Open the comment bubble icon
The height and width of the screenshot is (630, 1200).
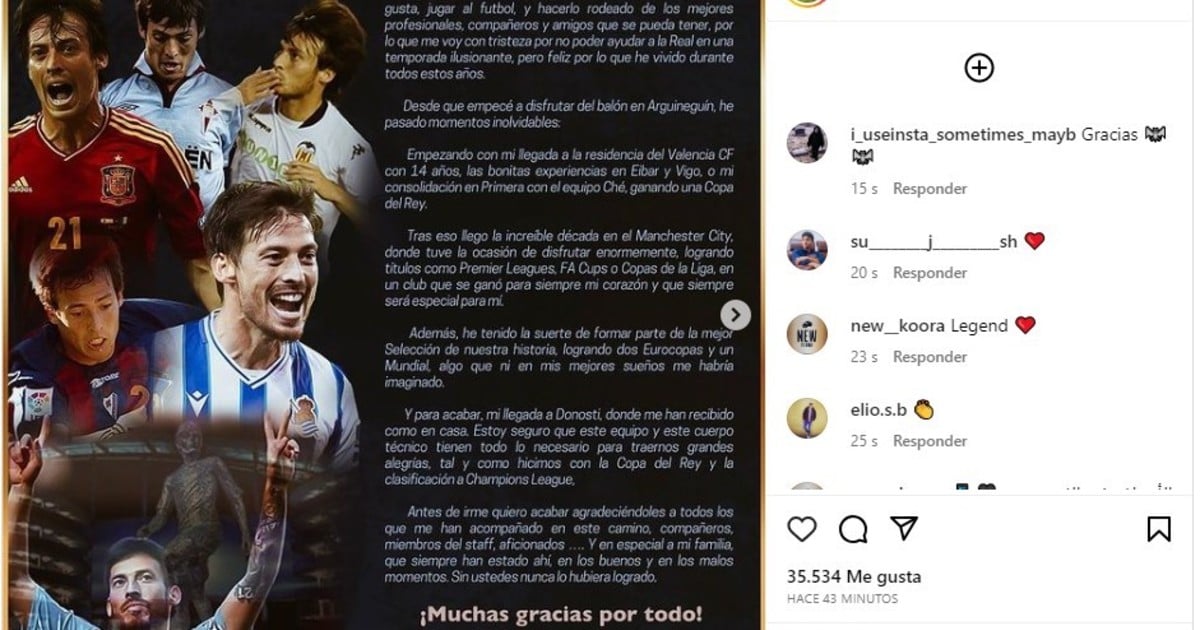click(x=853, y=529)
